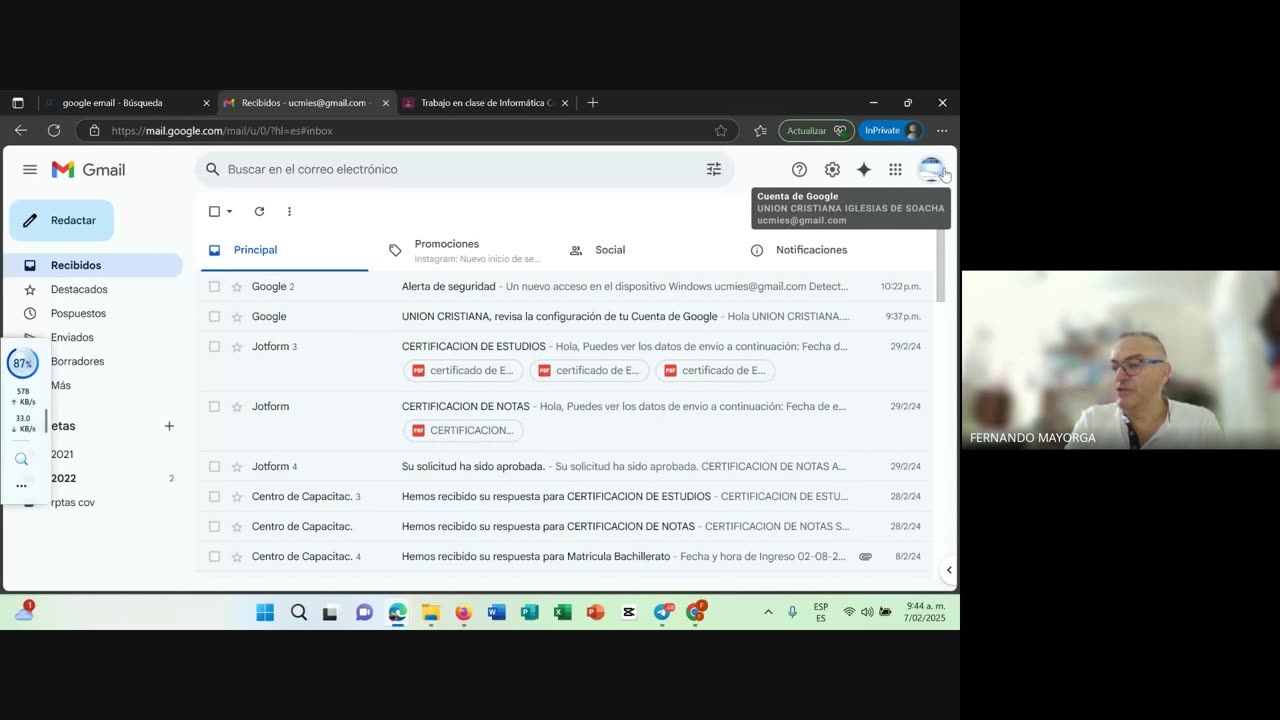Open the more options three-dot menu above inbox
This screenshot has height=720, width=1280.
289,211
